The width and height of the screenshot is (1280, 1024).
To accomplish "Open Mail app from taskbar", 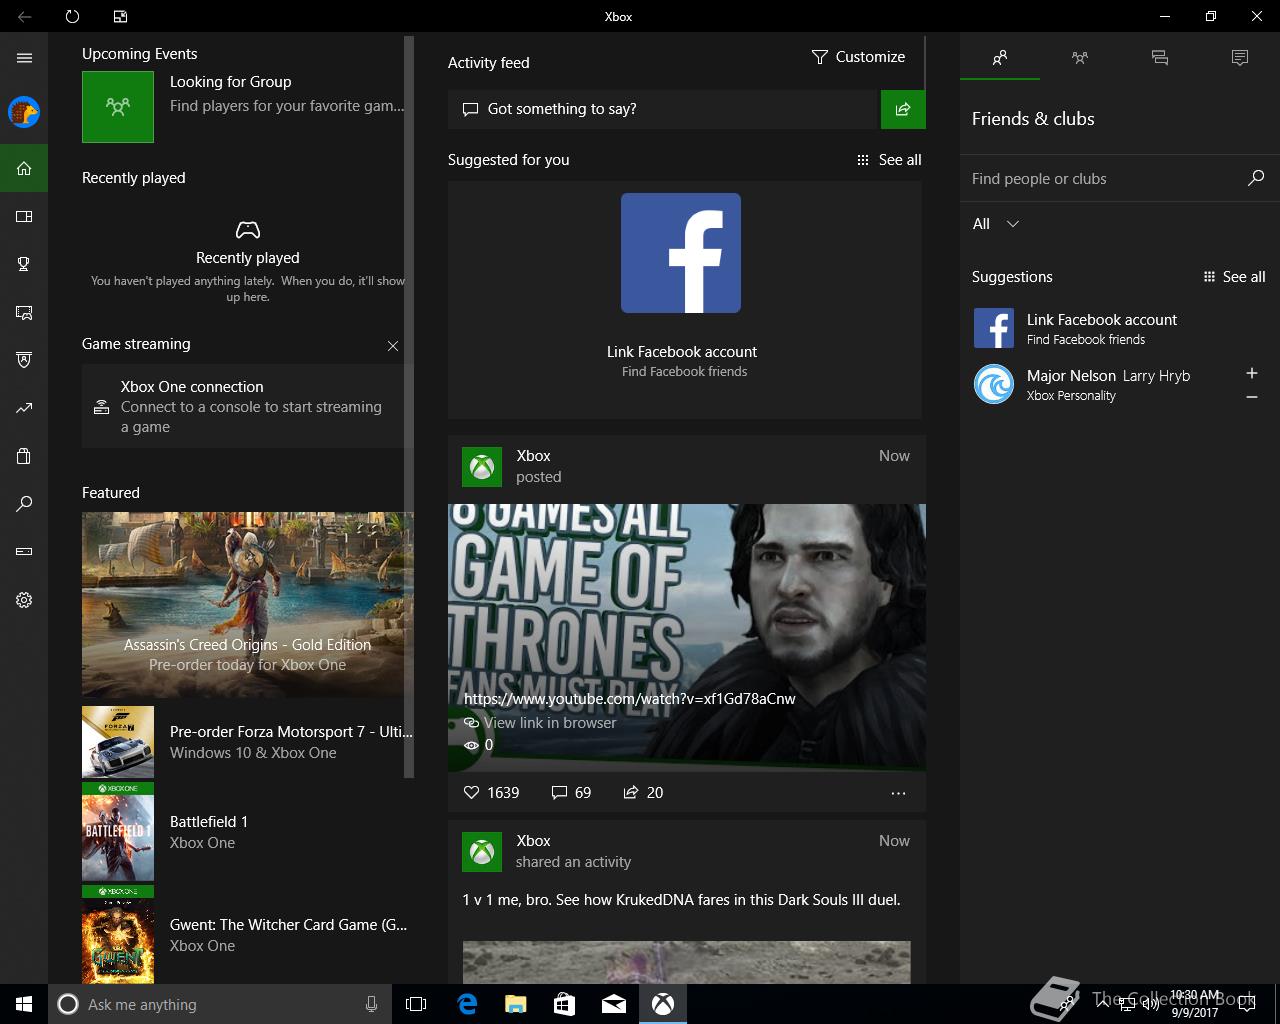I will 614,1004.
